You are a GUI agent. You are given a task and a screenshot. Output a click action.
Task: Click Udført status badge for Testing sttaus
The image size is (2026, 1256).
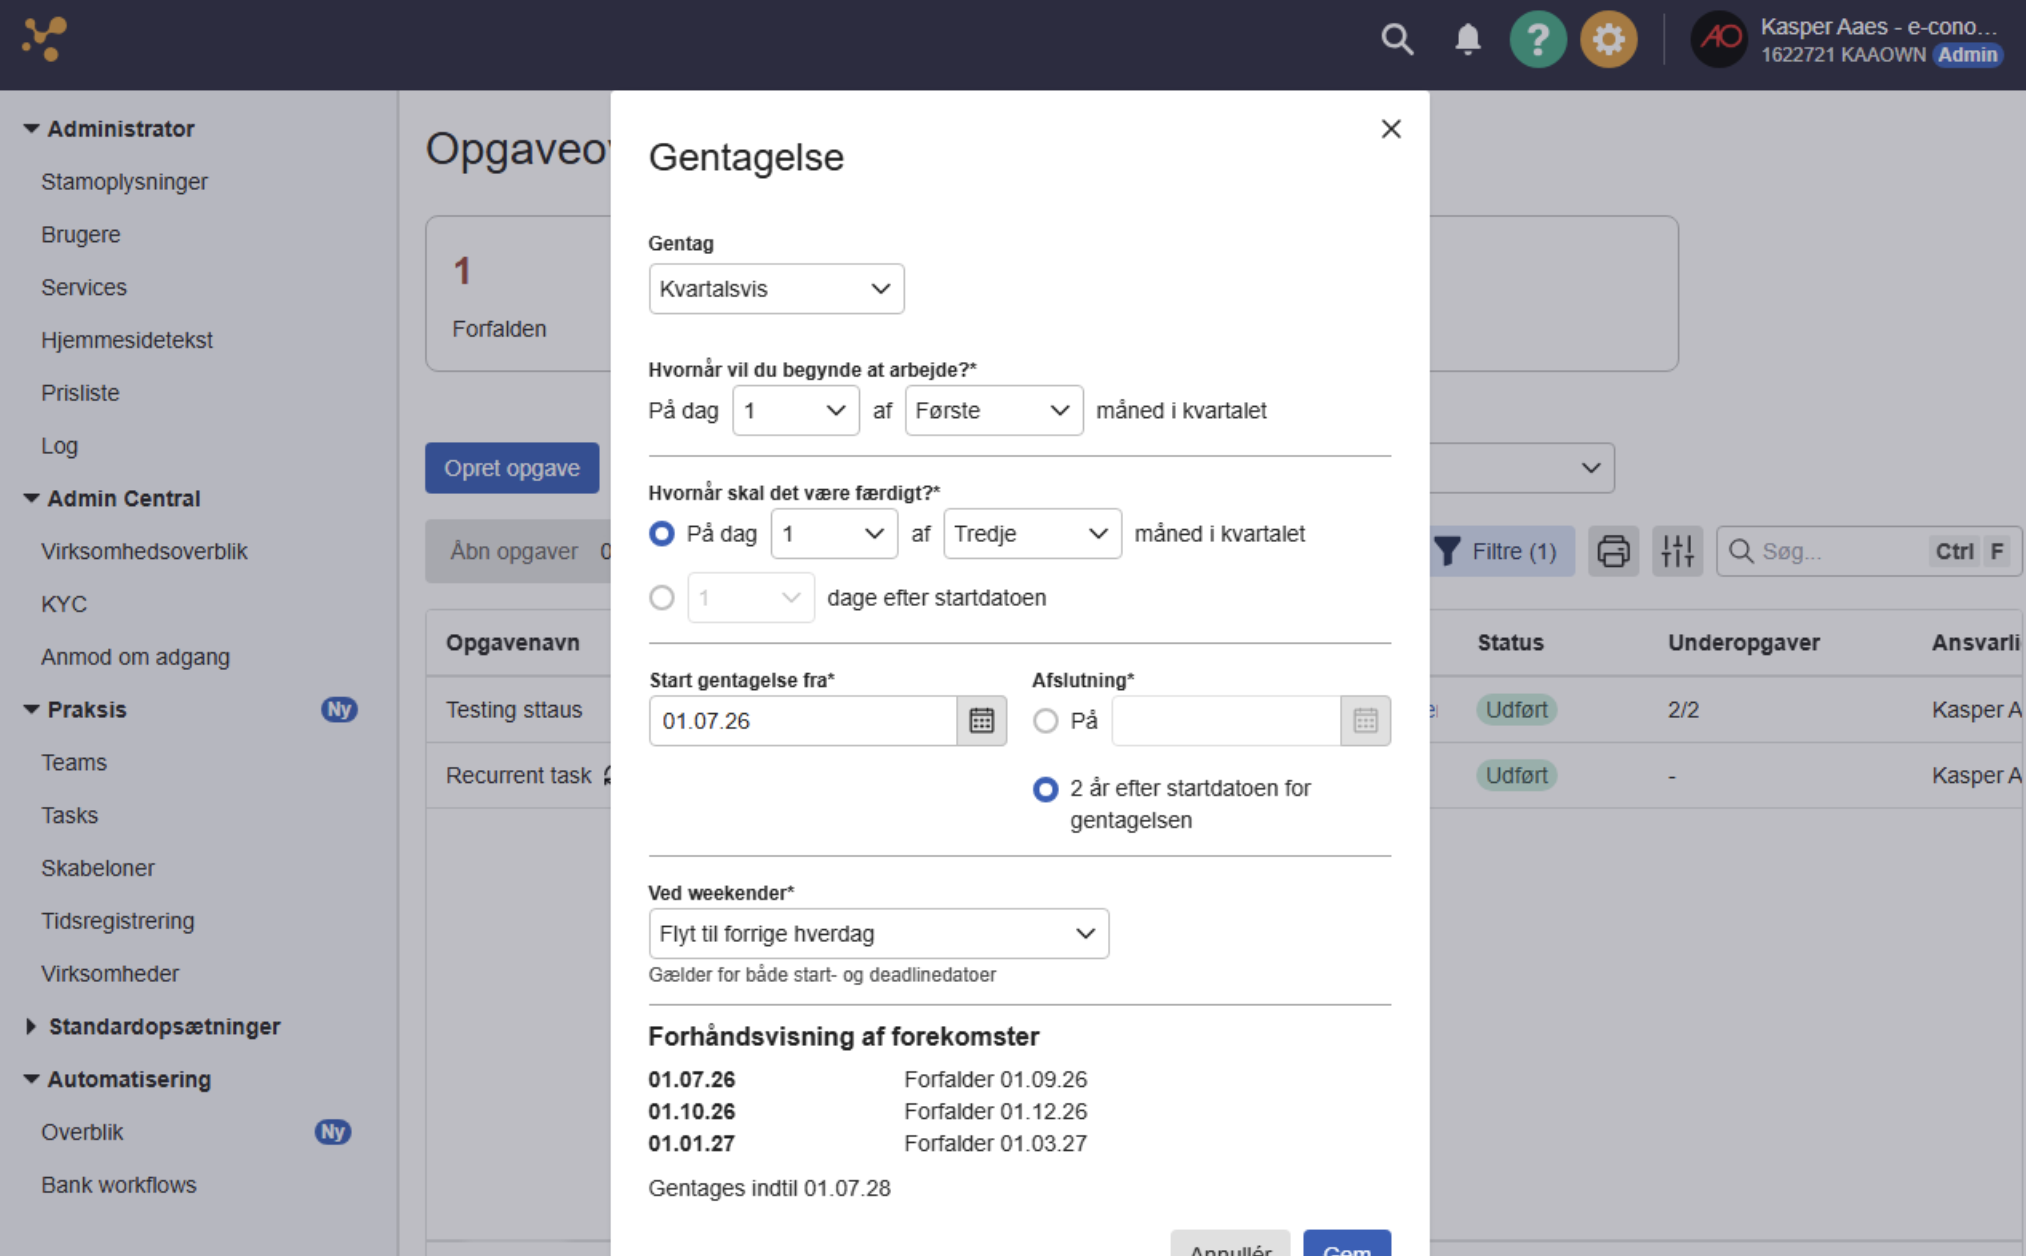[1516, 710]
